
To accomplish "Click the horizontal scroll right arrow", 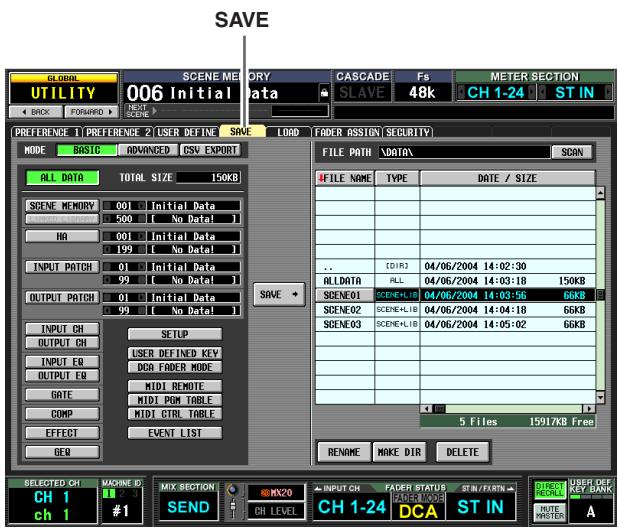I will (589, 408).
